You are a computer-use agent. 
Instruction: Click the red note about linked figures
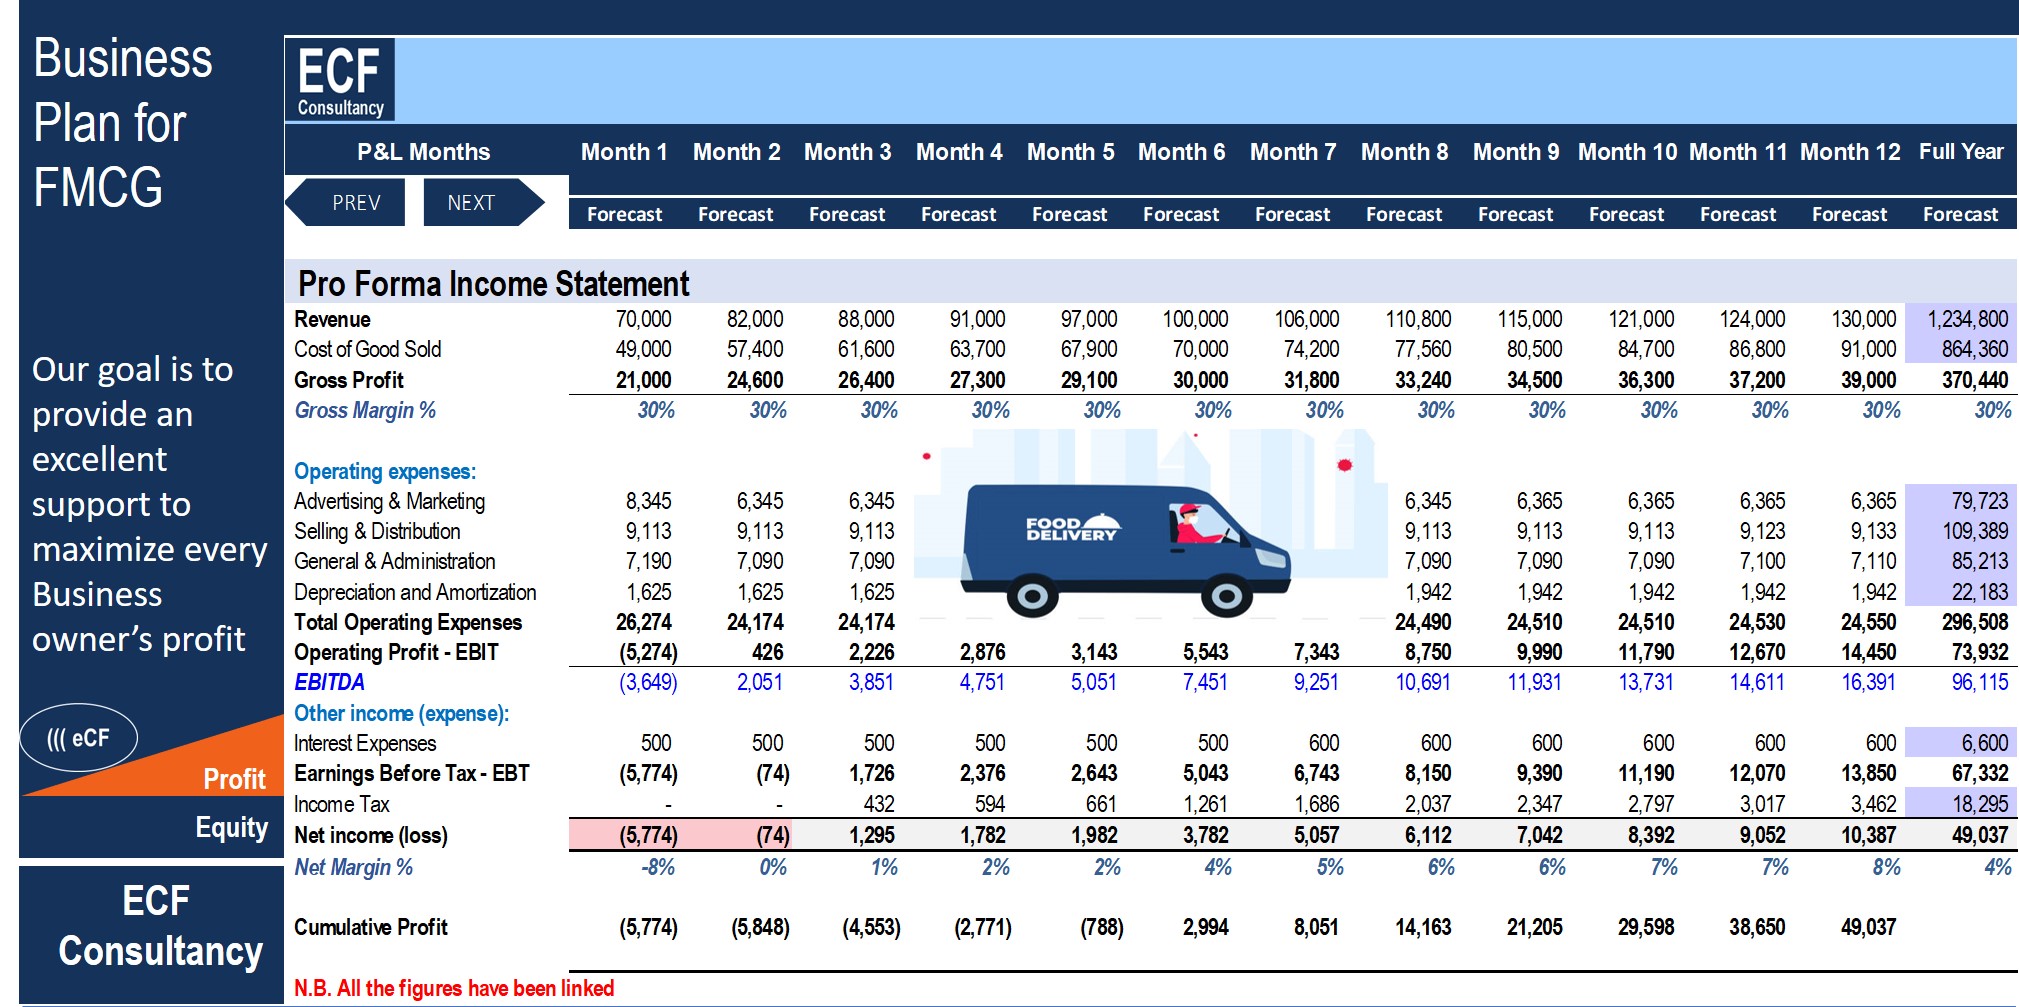pos(454,988)
